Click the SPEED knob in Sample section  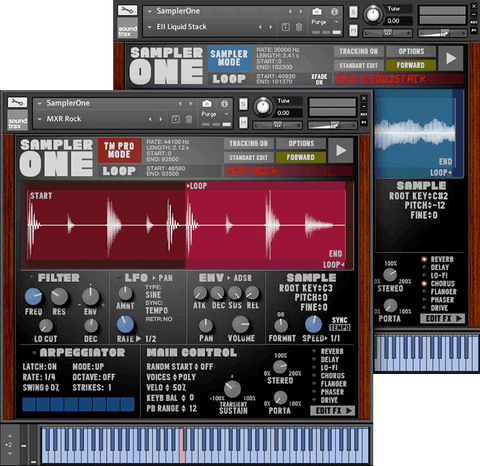pos(313,324)
